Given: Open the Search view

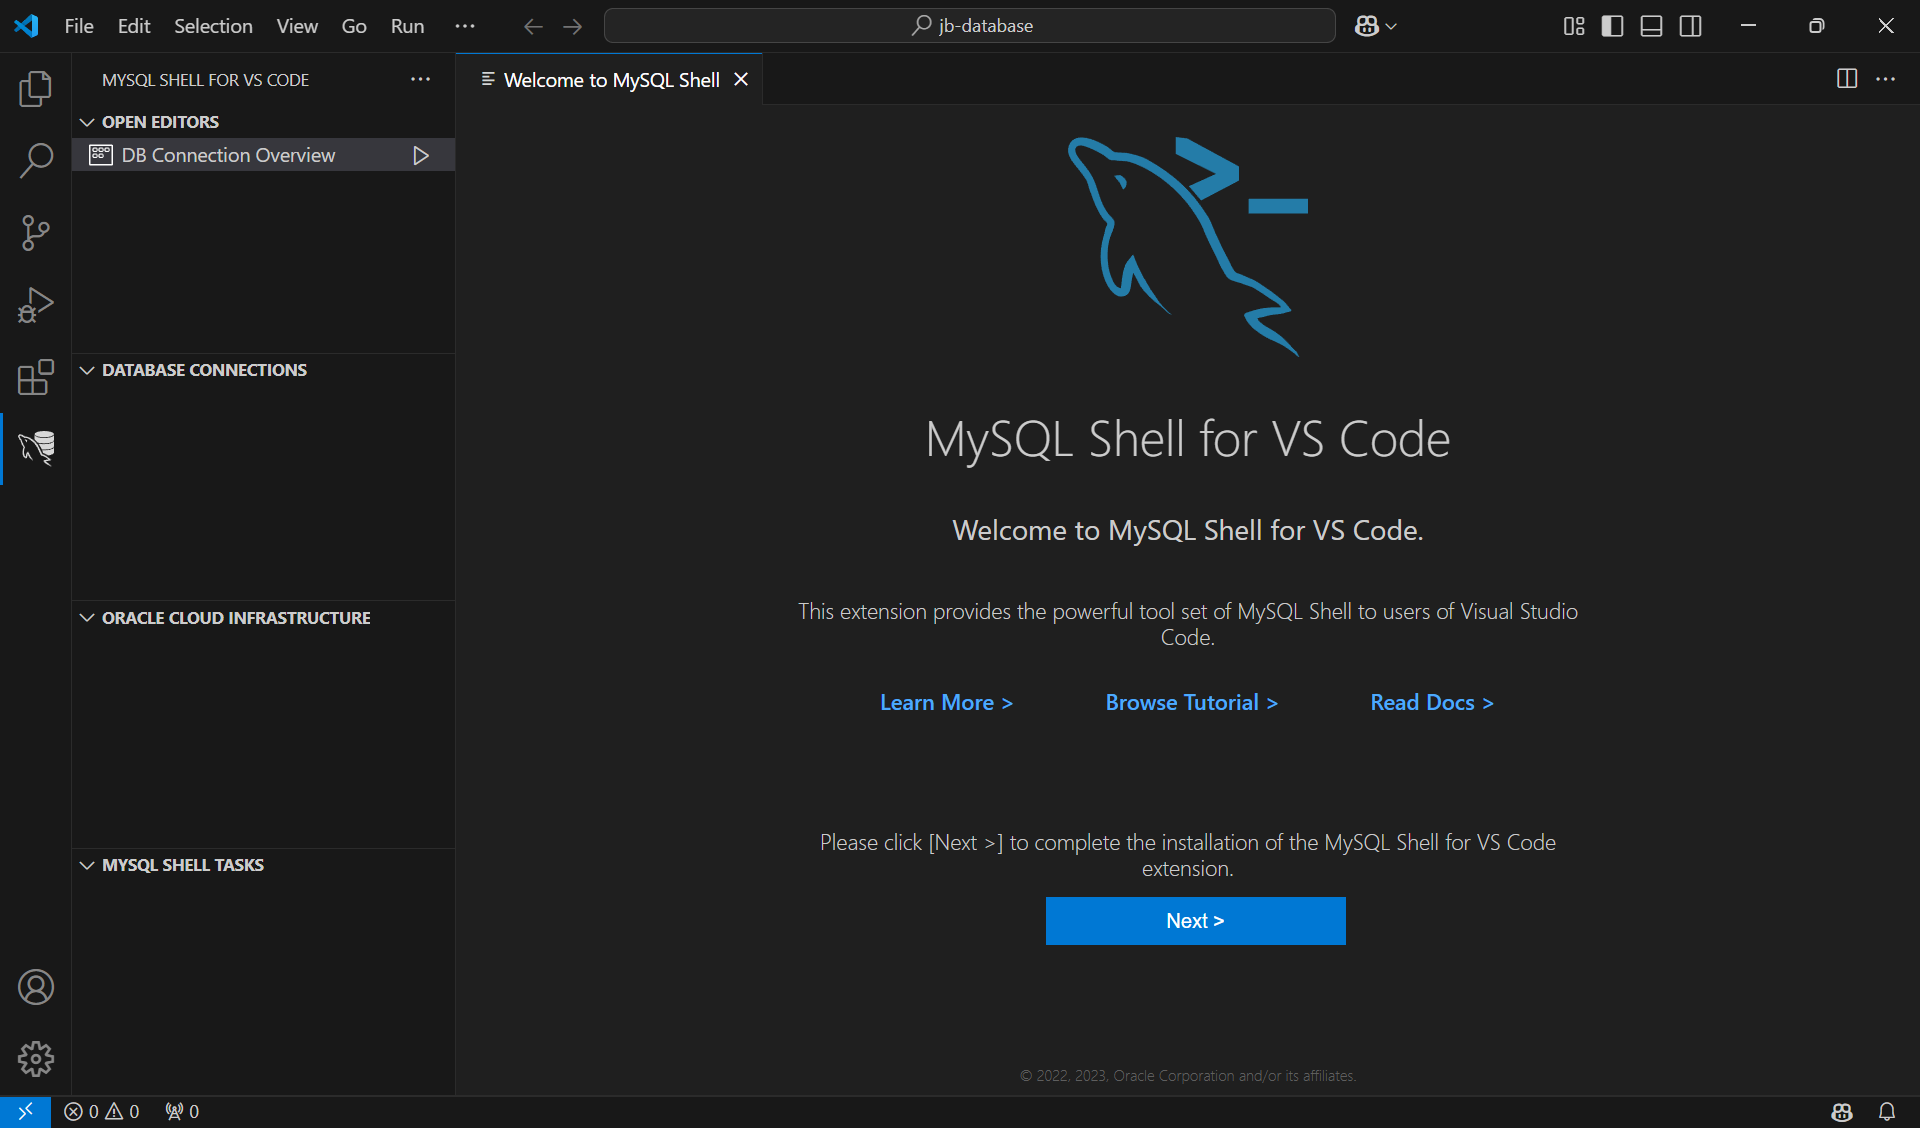Looking at the screenshot, I should coord(36,160).
